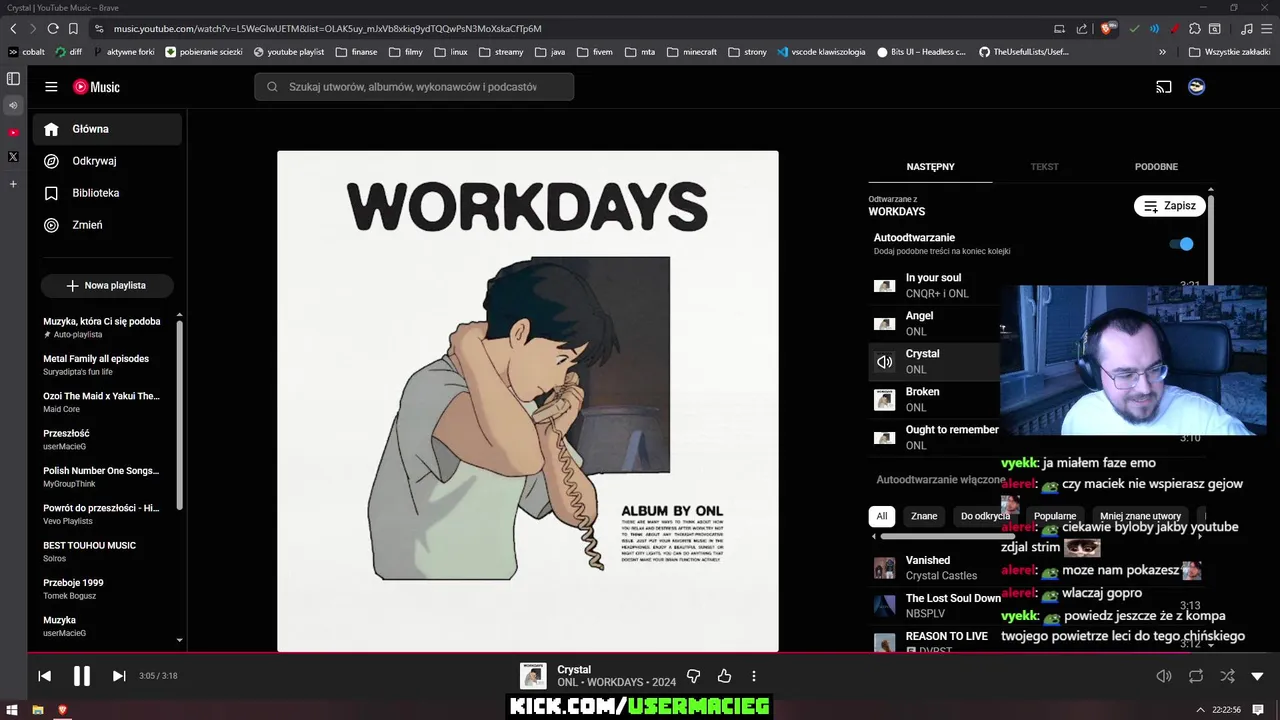Open the three-dot song options menu
This screenshot has width=1280, height=720.
(x=754, y=676)
